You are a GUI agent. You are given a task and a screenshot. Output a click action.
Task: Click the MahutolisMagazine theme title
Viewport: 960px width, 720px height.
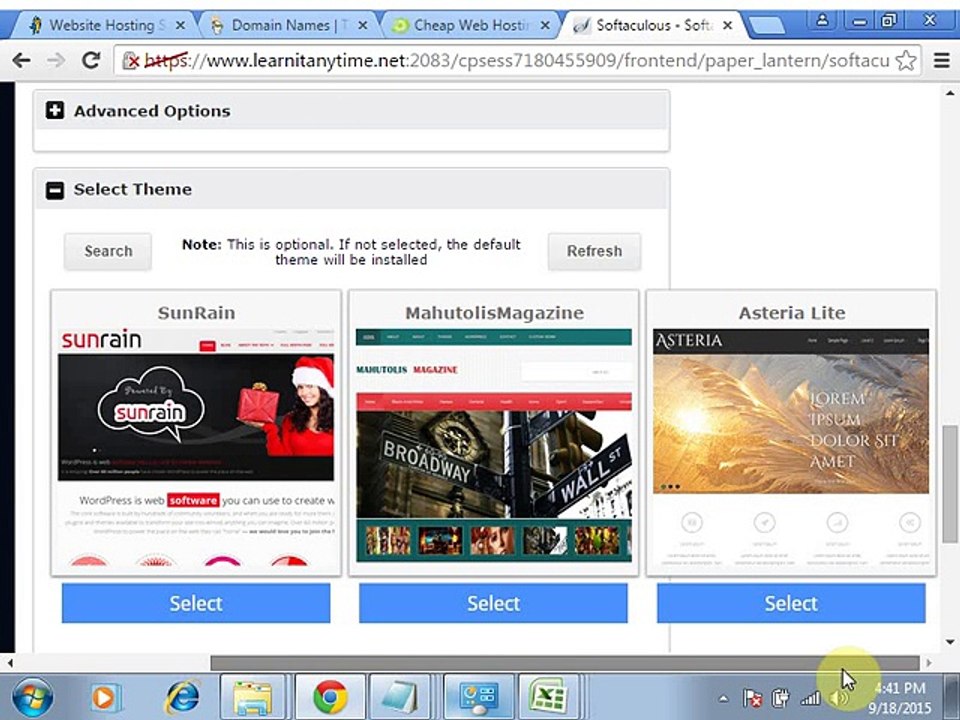point(494,313)
